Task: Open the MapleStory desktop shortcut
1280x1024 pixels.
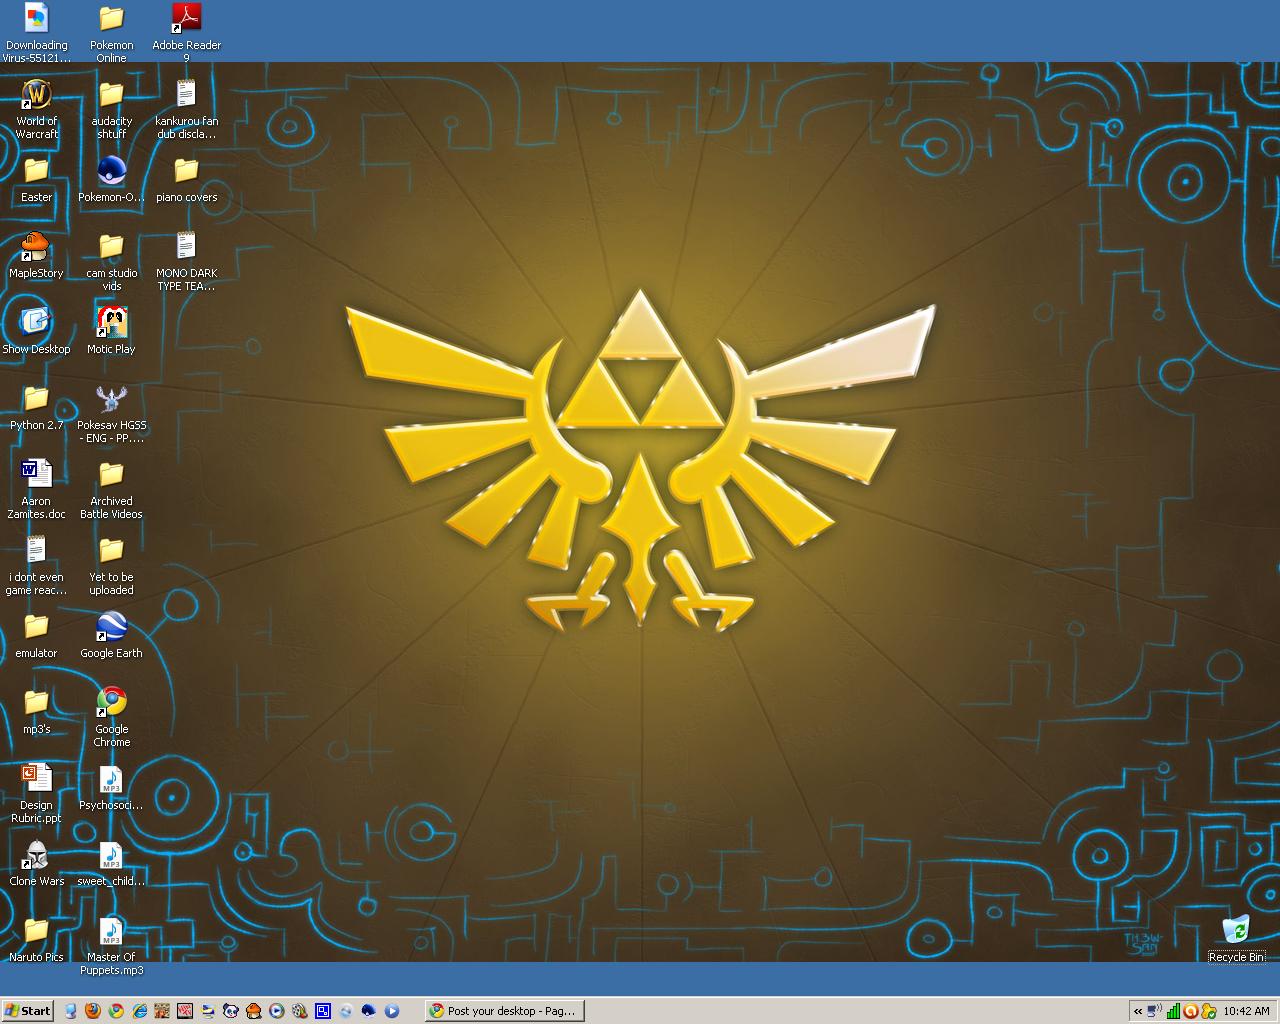Action: click(x=36, y=247)
